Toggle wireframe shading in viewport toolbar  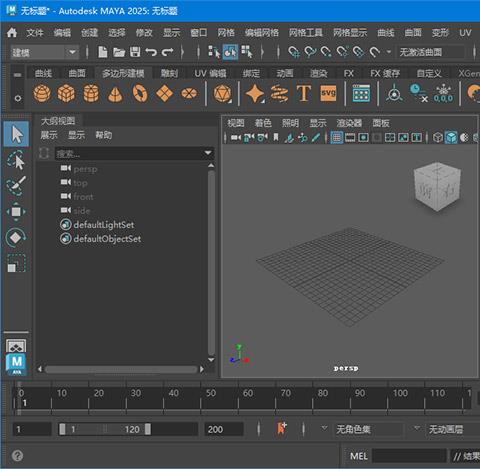click(x=438, y=137)
